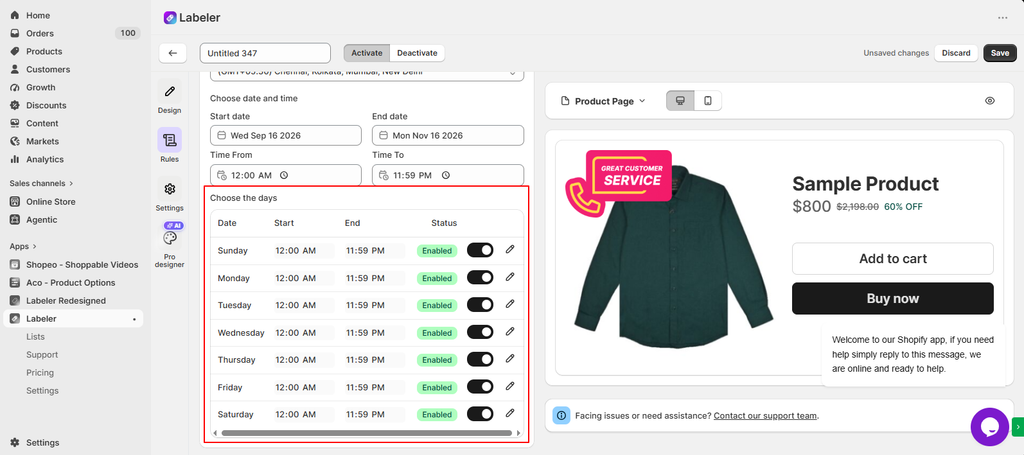Viewport: 1024px width, 455px height.
Task: Select Deactivate tab
Action: (417, 53)
